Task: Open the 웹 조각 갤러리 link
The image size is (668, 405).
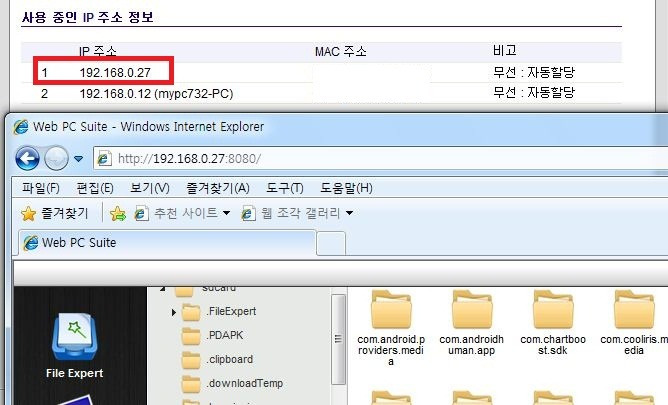Action: (x=291, y=213)
